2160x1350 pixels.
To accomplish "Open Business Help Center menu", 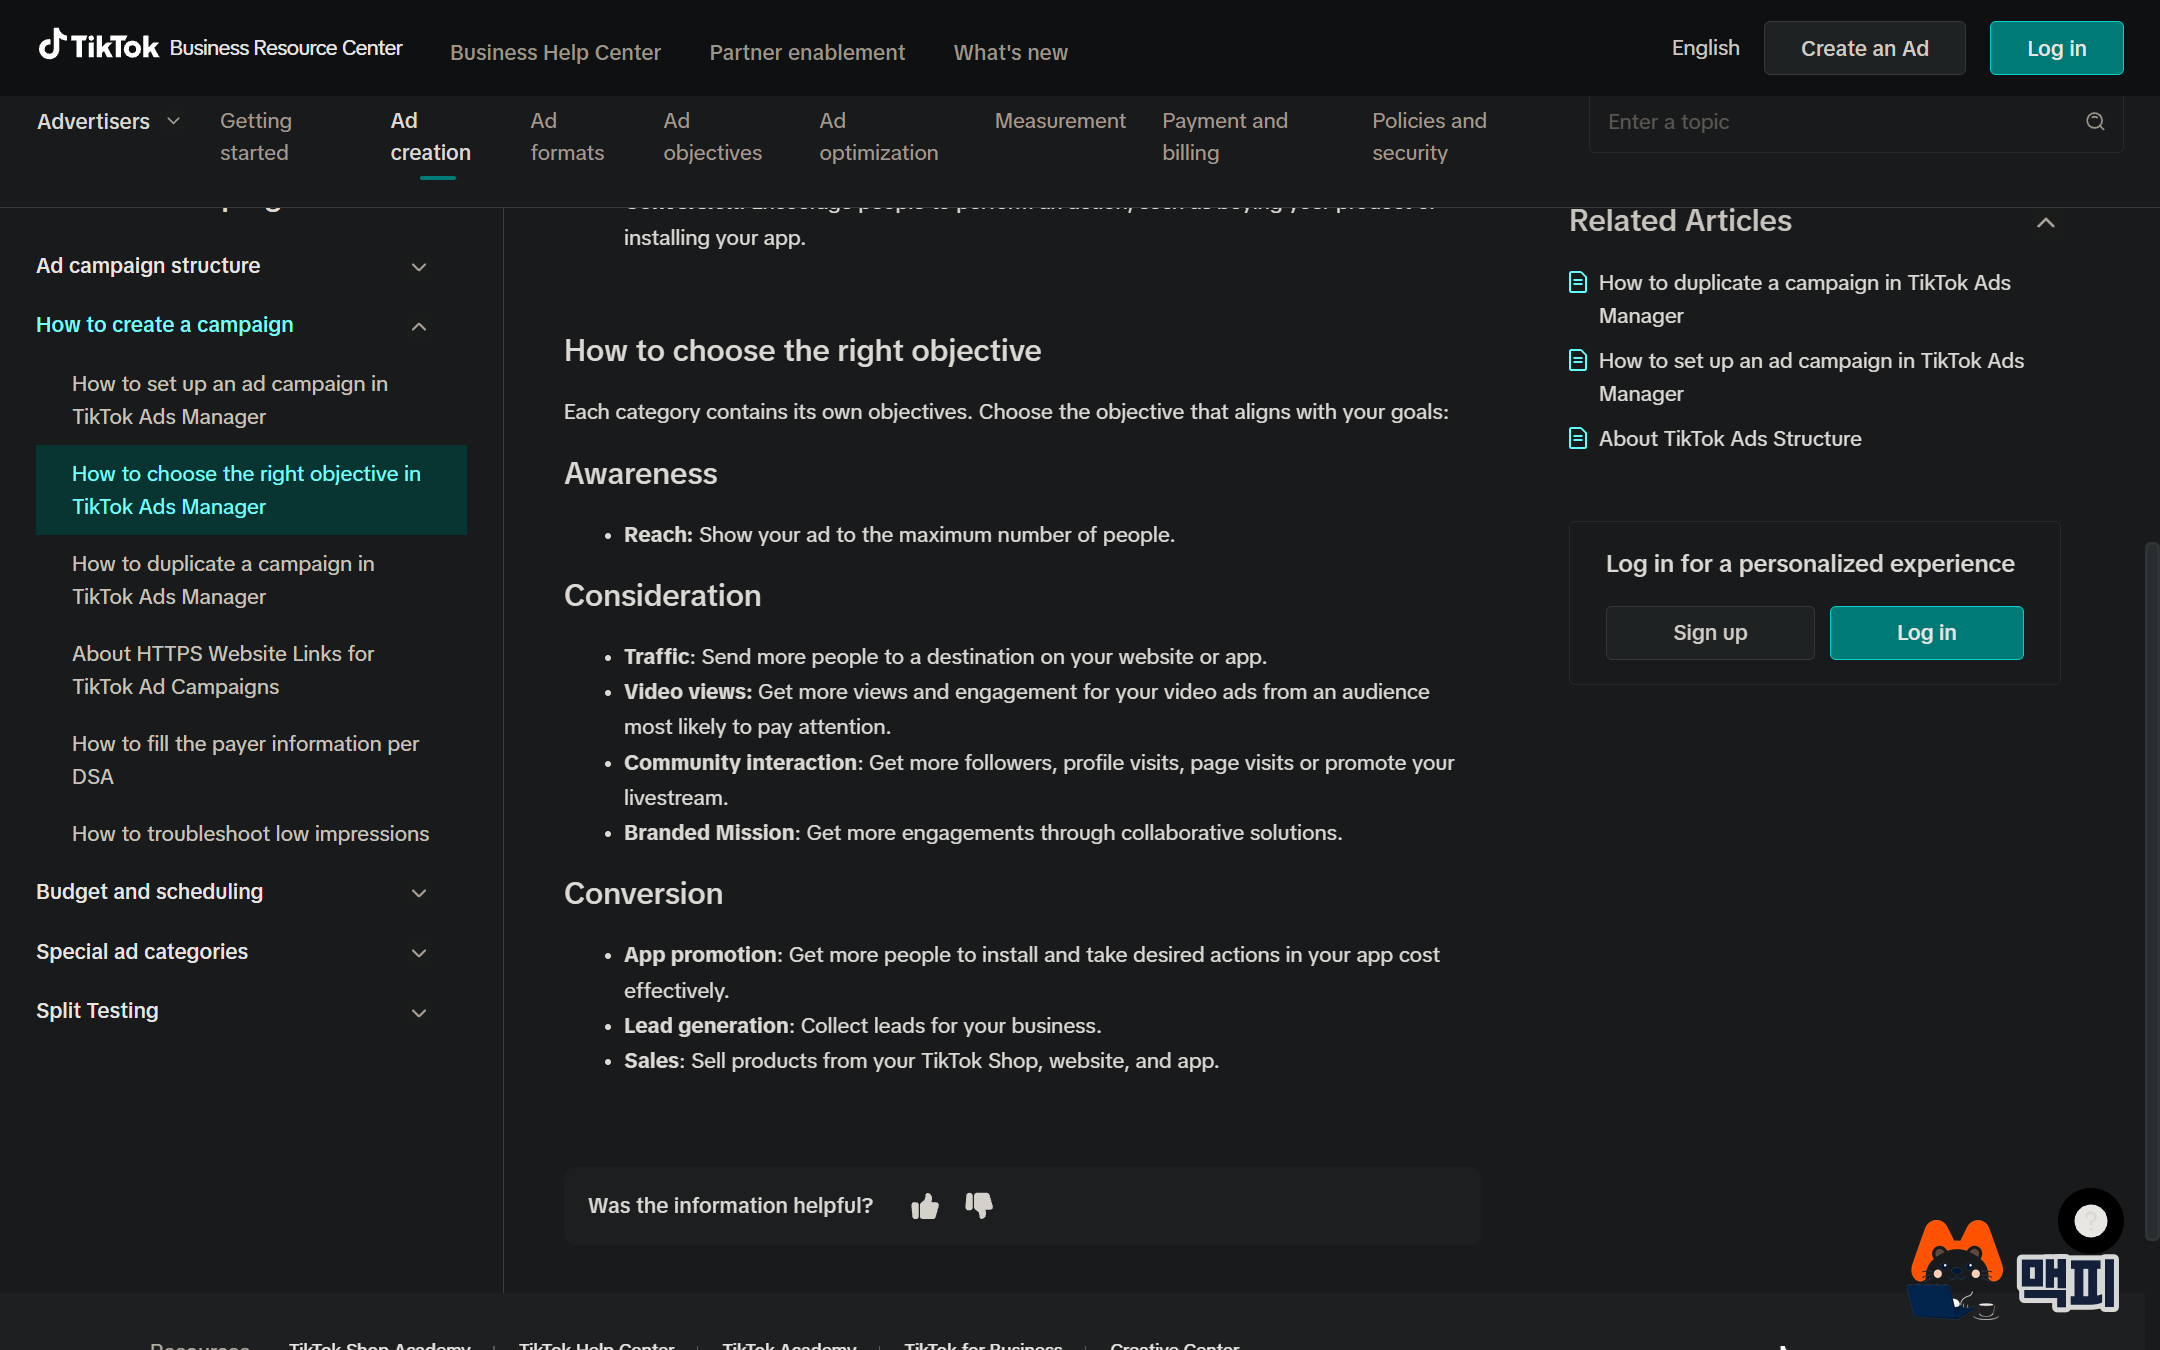I will [x=555, y=52].
